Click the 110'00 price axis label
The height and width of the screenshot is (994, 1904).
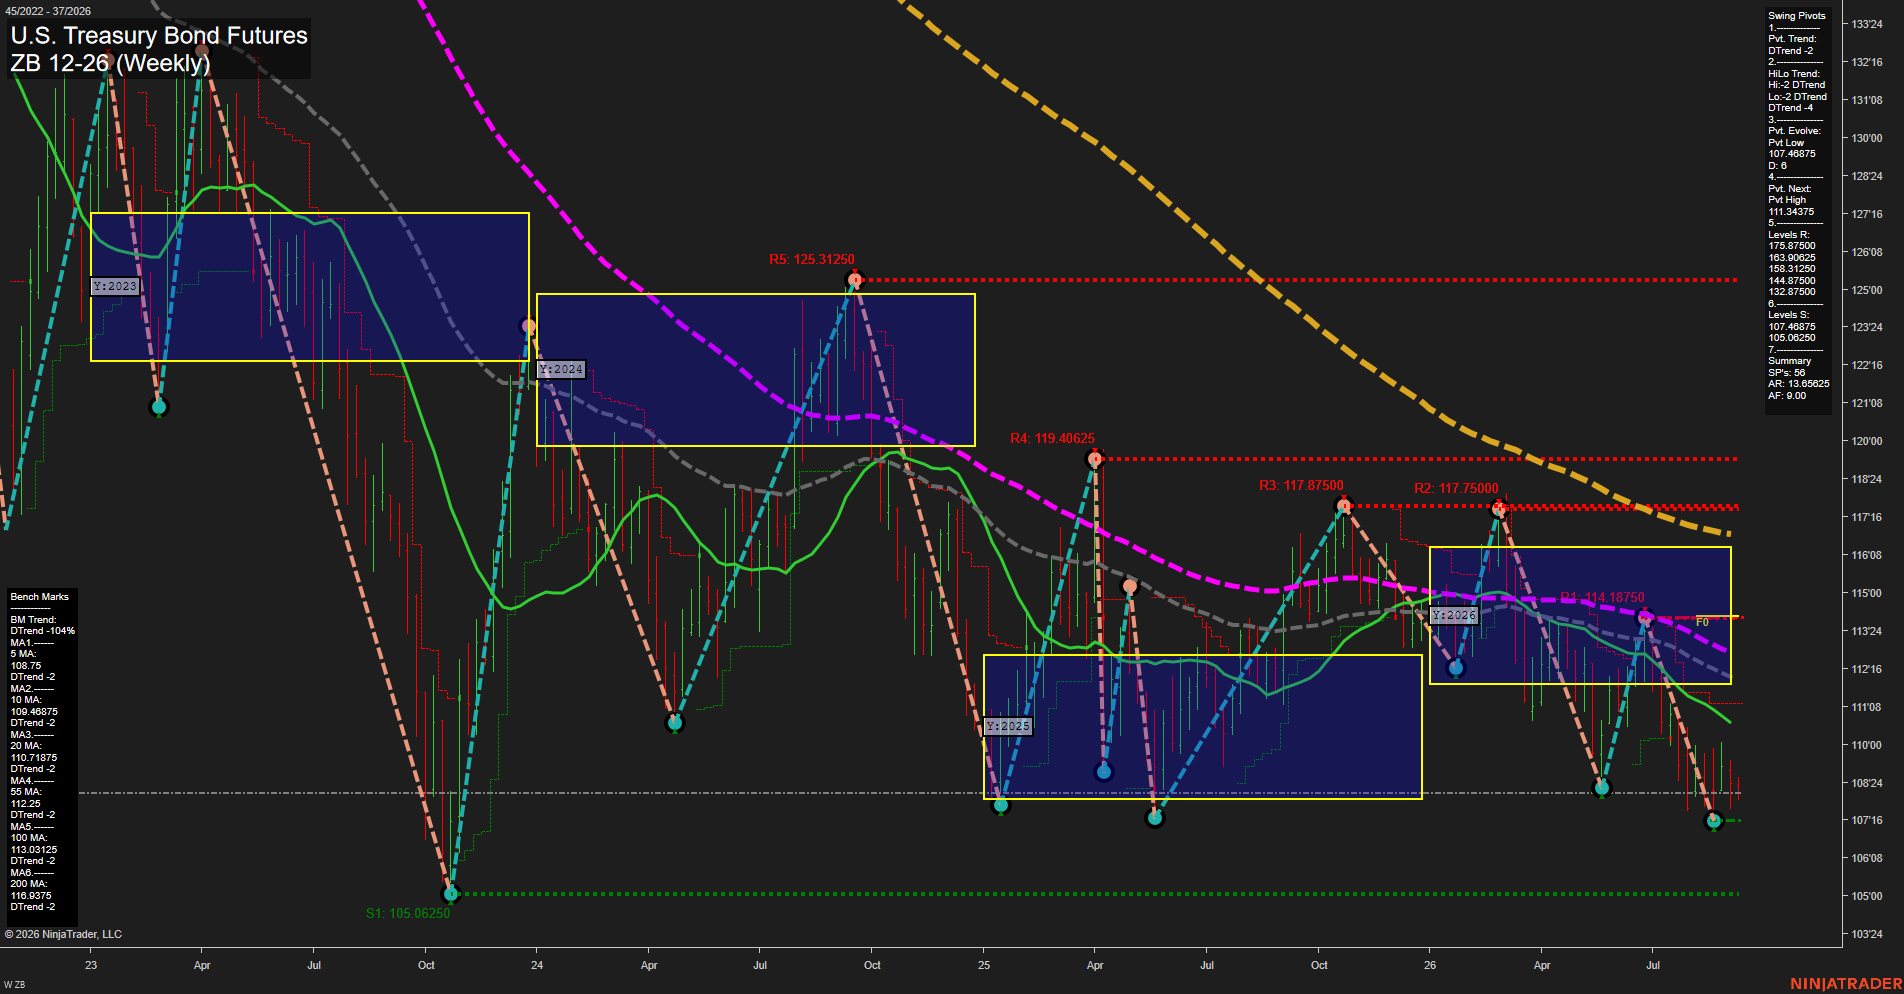tap(1867, 745)
